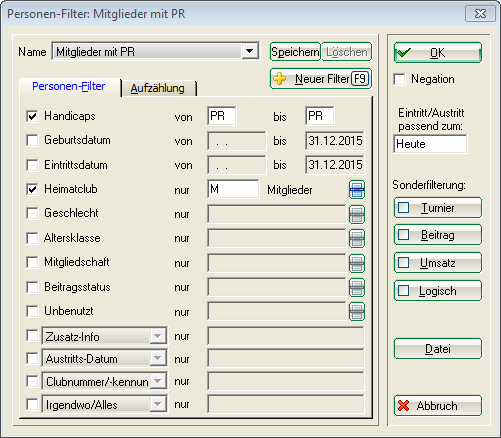Expand the Name filter dropdown
Screen dimensions: 501x438
(249, 51)
